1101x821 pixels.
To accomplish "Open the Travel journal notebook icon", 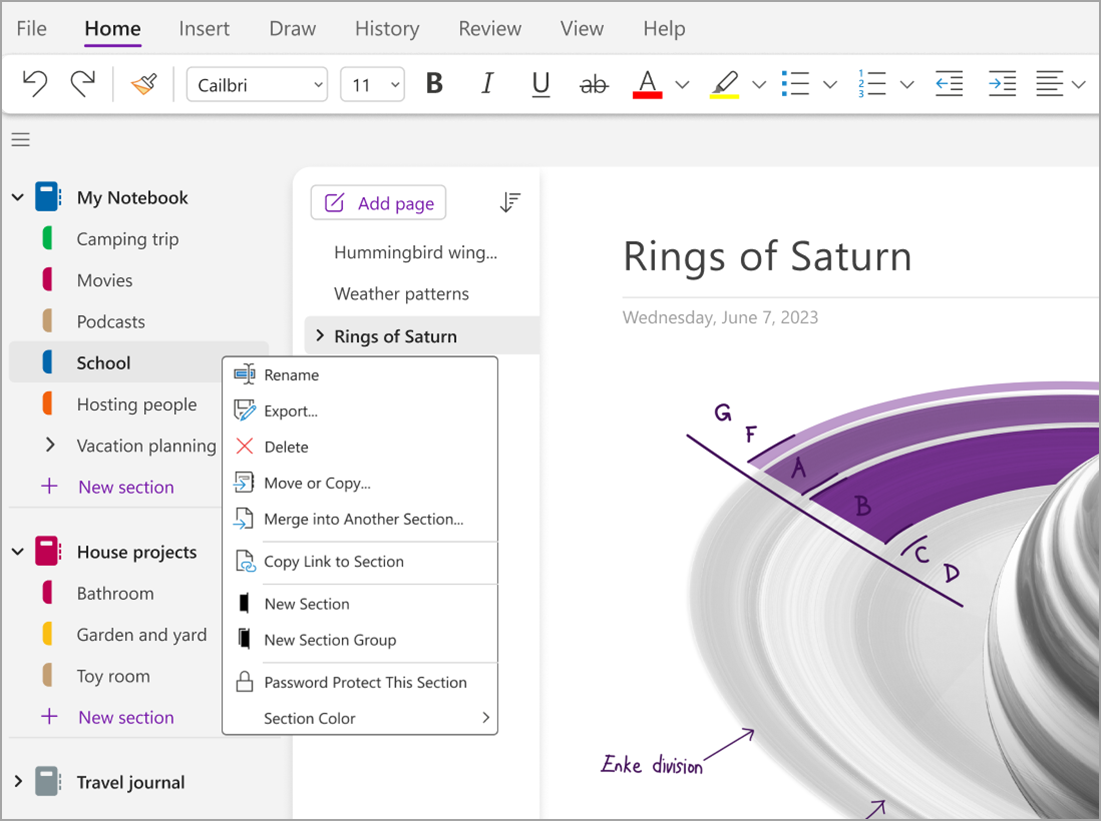I will click(48, 782).
